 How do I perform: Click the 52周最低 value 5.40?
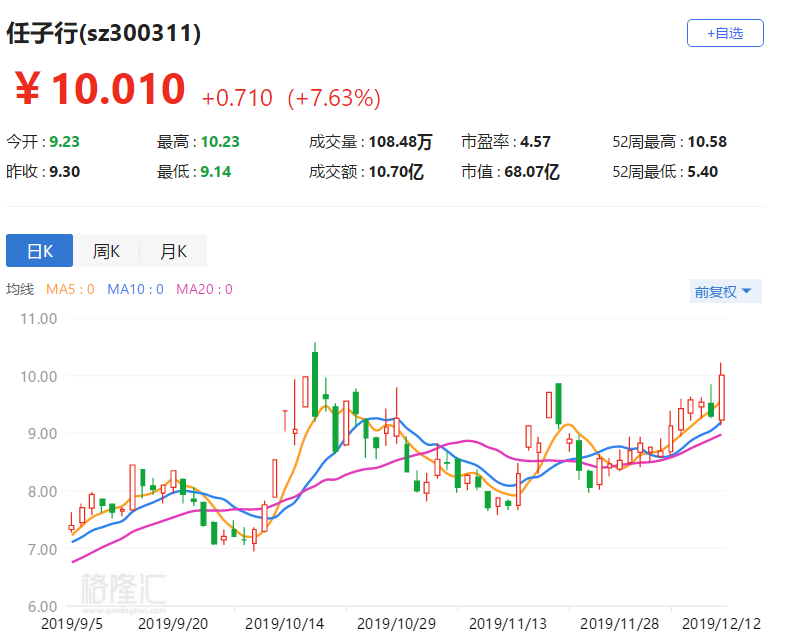coord(702,172)
